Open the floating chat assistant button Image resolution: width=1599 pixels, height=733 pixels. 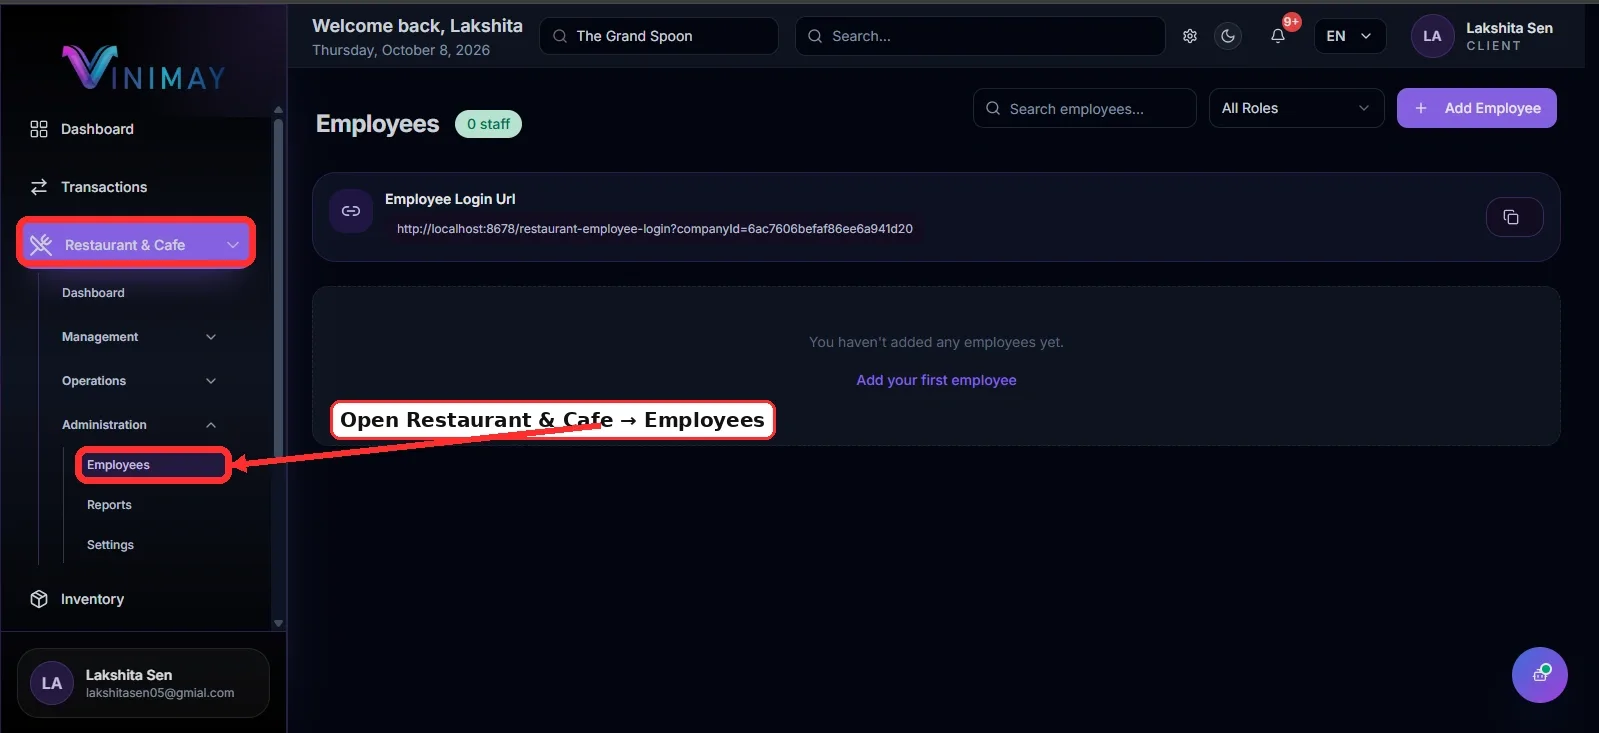[x=1540, y=675]
